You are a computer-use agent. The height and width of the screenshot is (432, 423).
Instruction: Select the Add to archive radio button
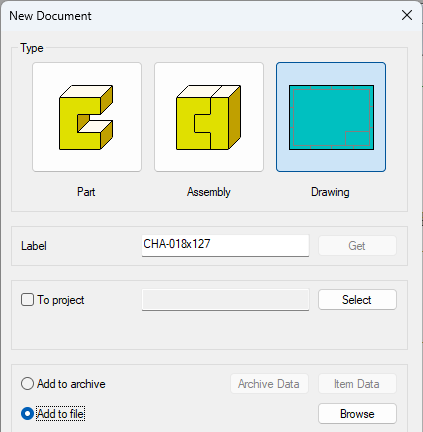pyautogui.click(x=27, y=384)
